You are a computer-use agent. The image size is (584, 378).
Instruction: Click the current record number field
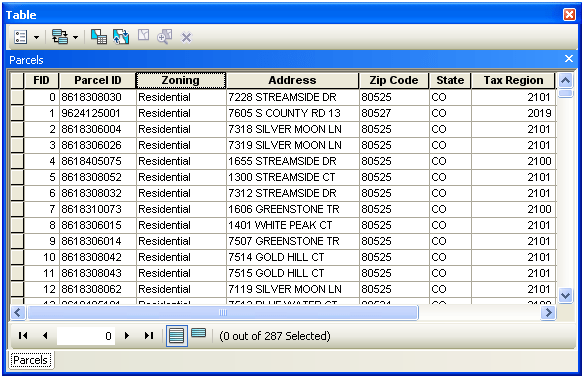pos(86,336)
